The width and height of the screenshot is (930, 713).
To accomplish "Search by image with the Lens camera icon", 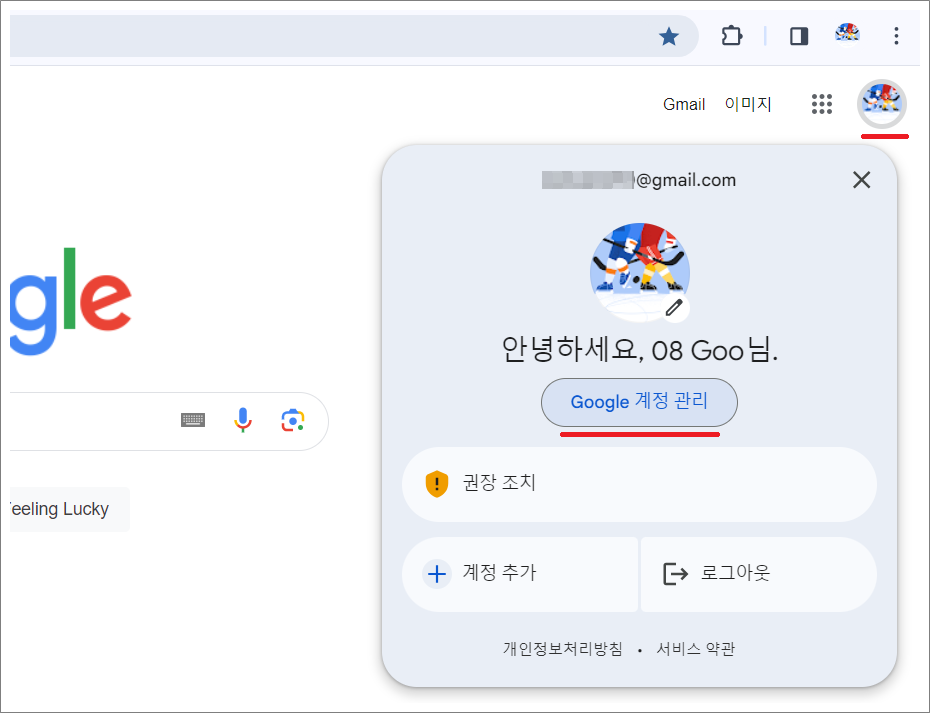I will [292, 421].
